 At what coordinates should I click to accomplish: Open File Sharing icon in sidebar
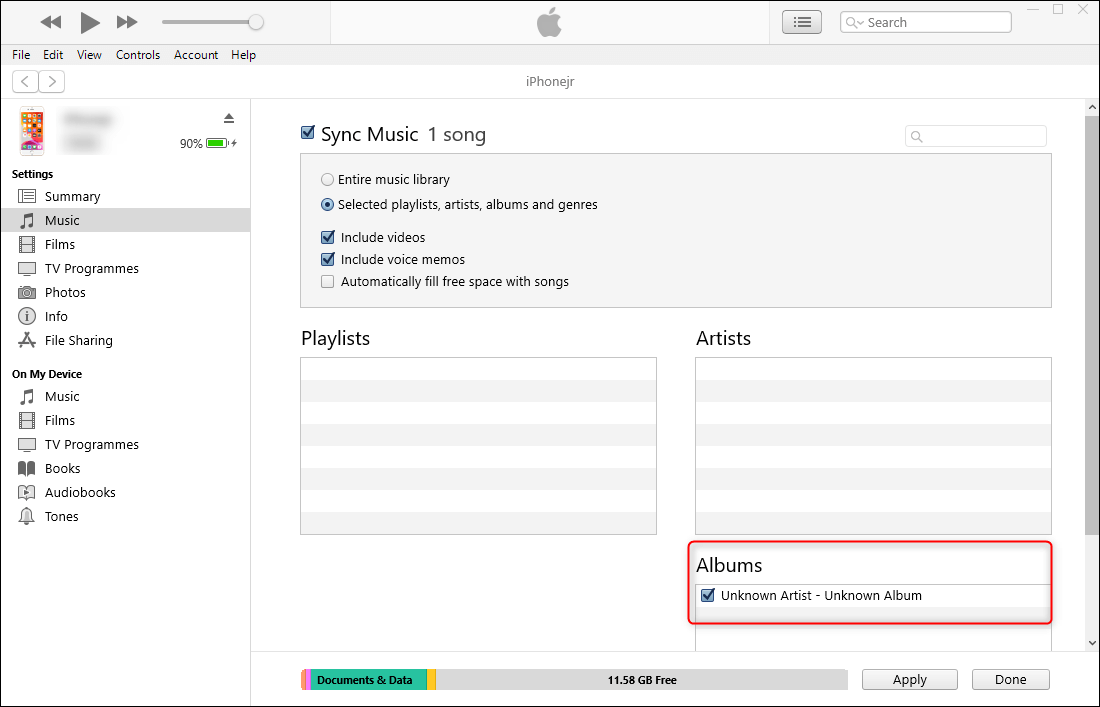pyautogui.click(x=27, y=340)
